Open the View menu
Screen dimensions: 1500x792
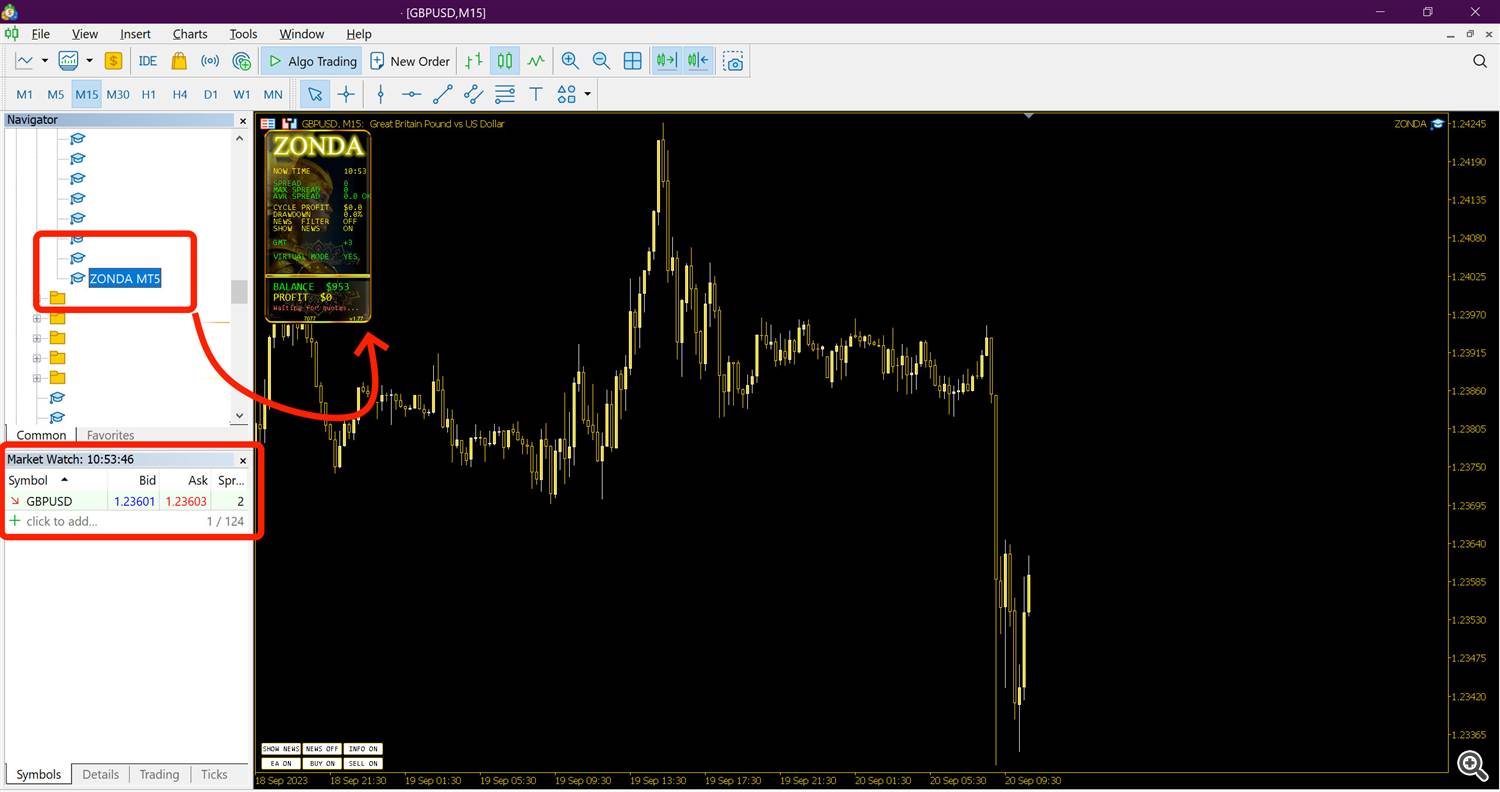(85, 33)
